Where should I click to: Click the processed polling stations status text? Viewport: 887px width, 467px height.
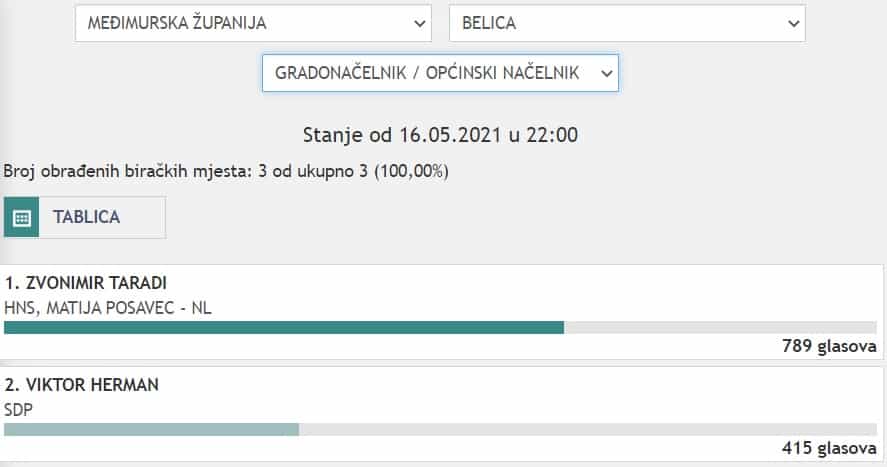pyautogui.click(x=226, y=171)
